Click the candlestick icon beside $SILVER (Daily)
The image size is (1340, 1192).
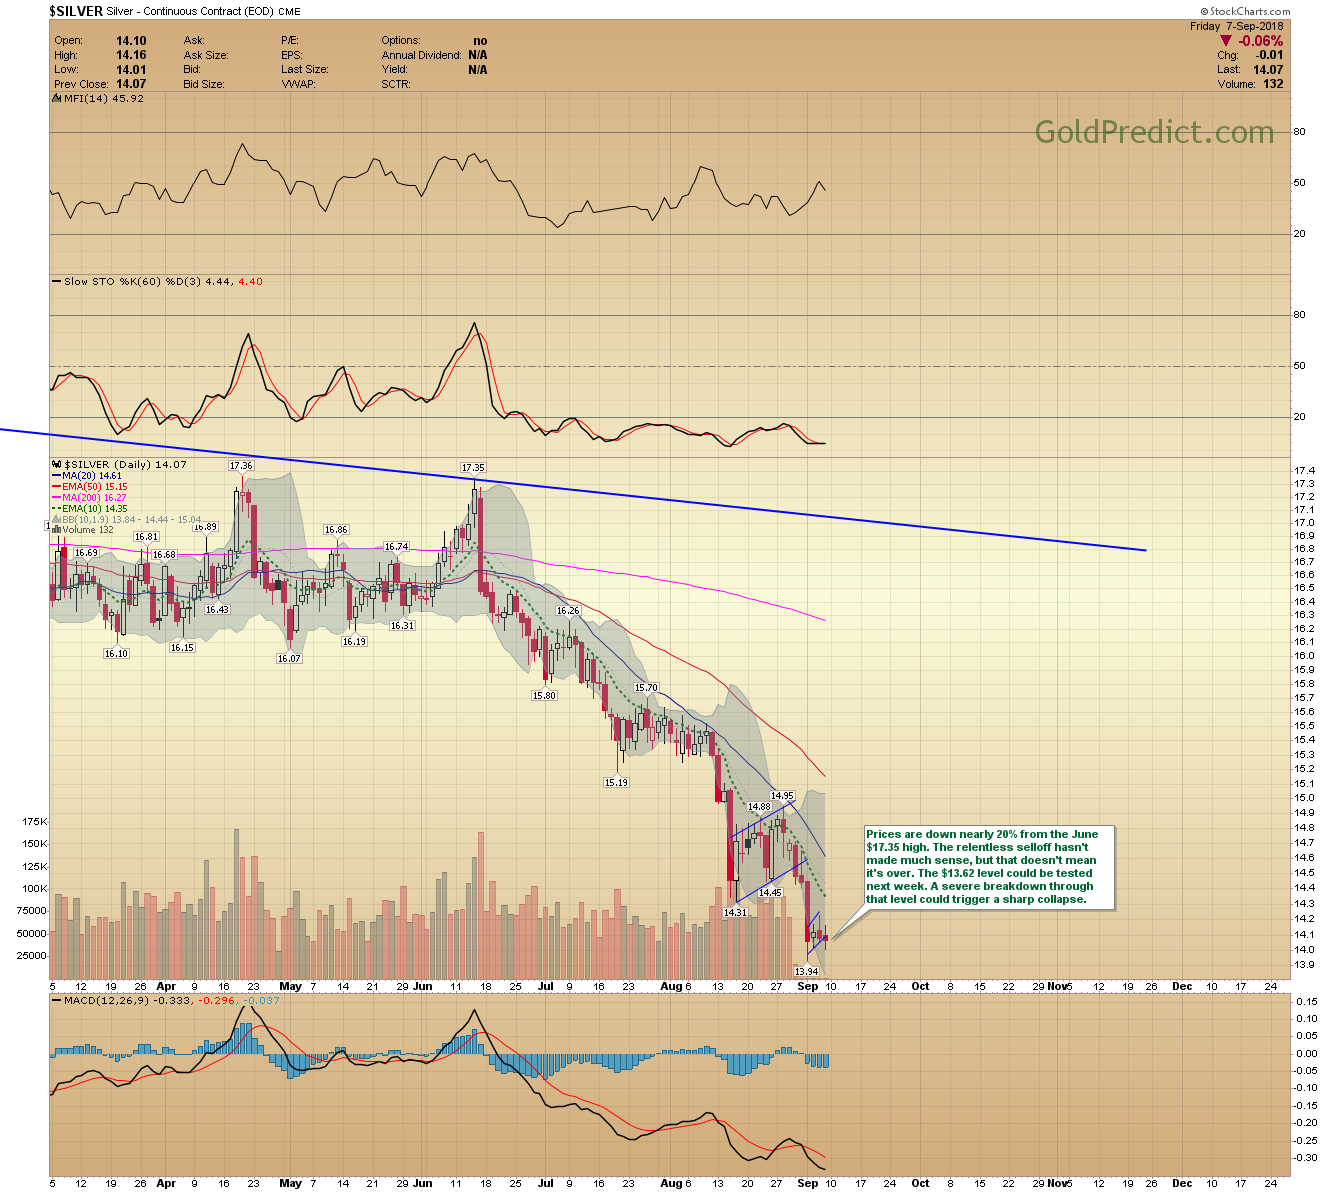tap(56, 465)
